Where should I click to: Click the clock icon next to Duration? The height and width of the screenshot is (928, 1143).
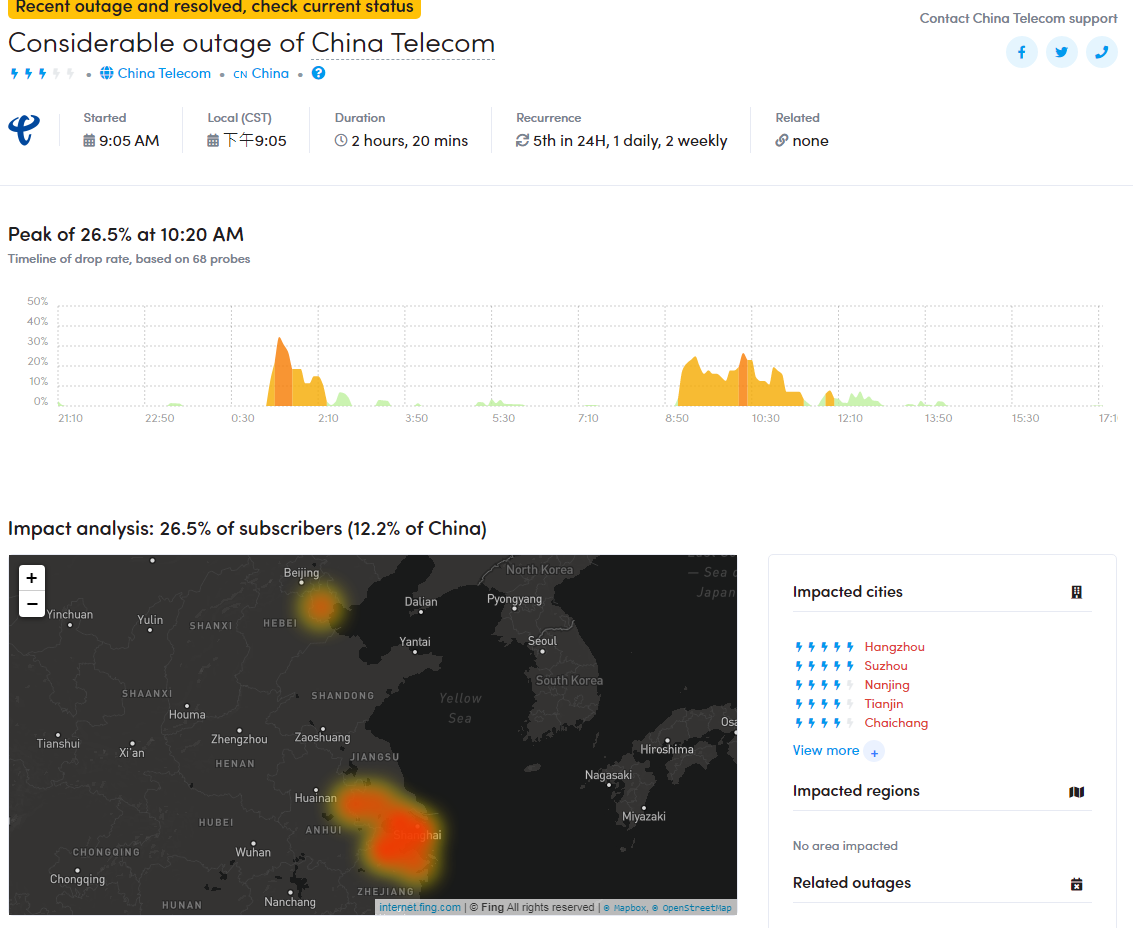(x=340, y=141)
